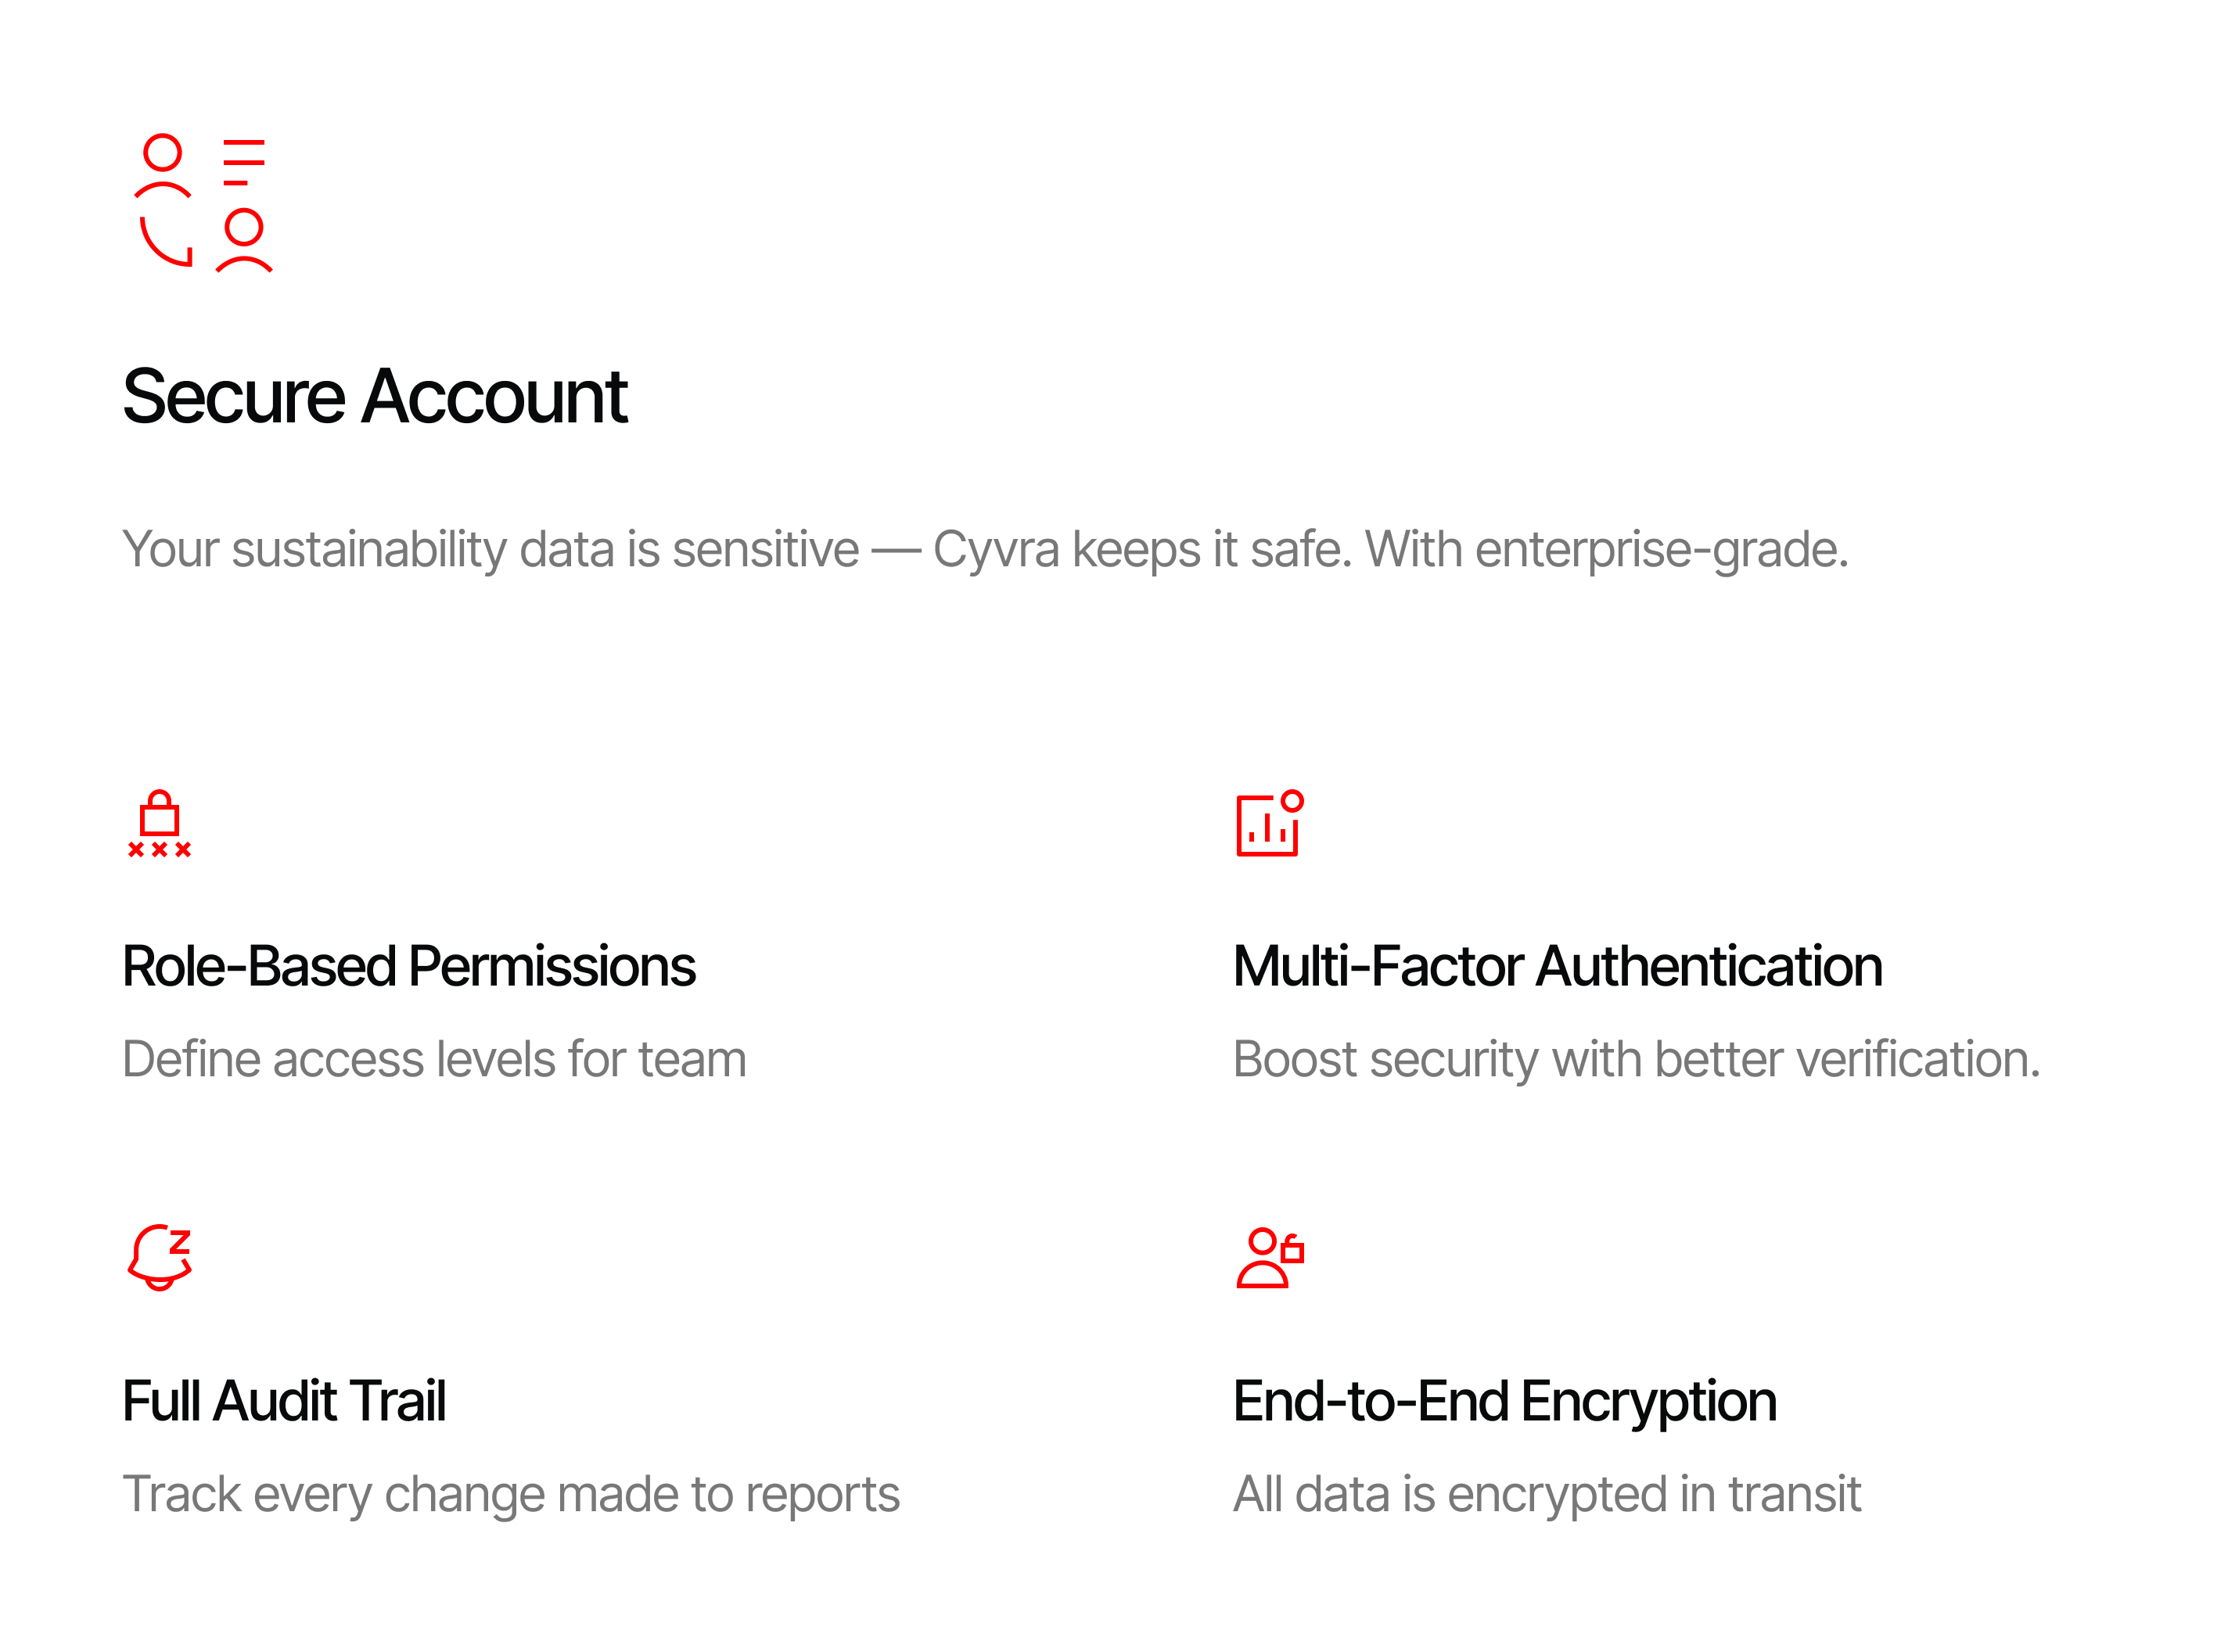Click the curved arrow in the account icon
This screenshot has height=1652, width=2228.
165,243
